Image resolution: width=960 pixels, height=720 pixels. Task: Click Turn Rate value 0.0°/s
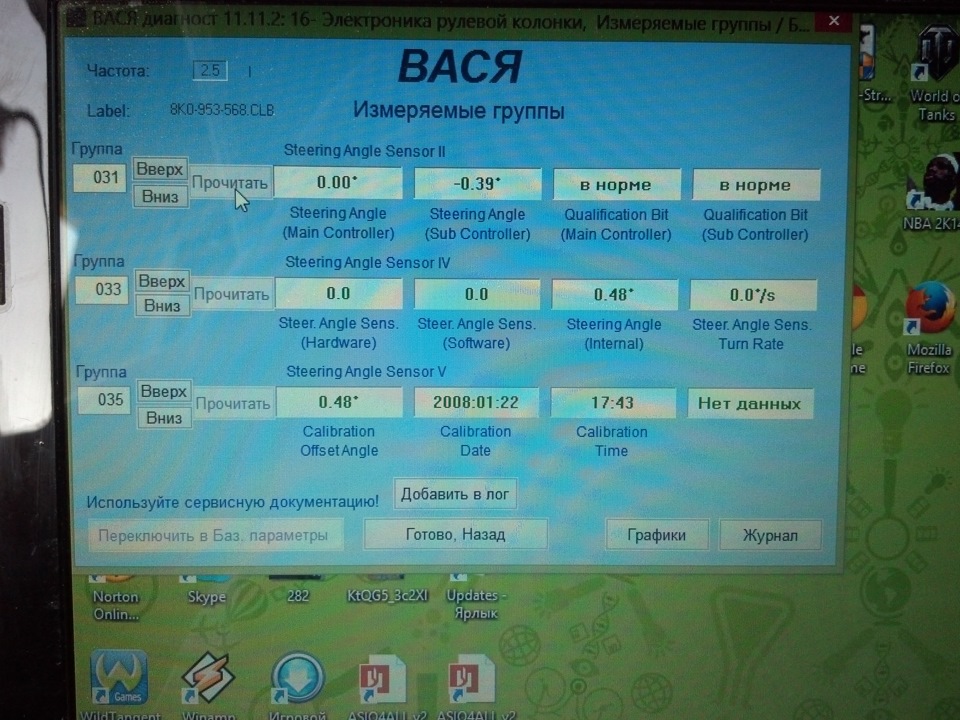(x=753, y=295)
